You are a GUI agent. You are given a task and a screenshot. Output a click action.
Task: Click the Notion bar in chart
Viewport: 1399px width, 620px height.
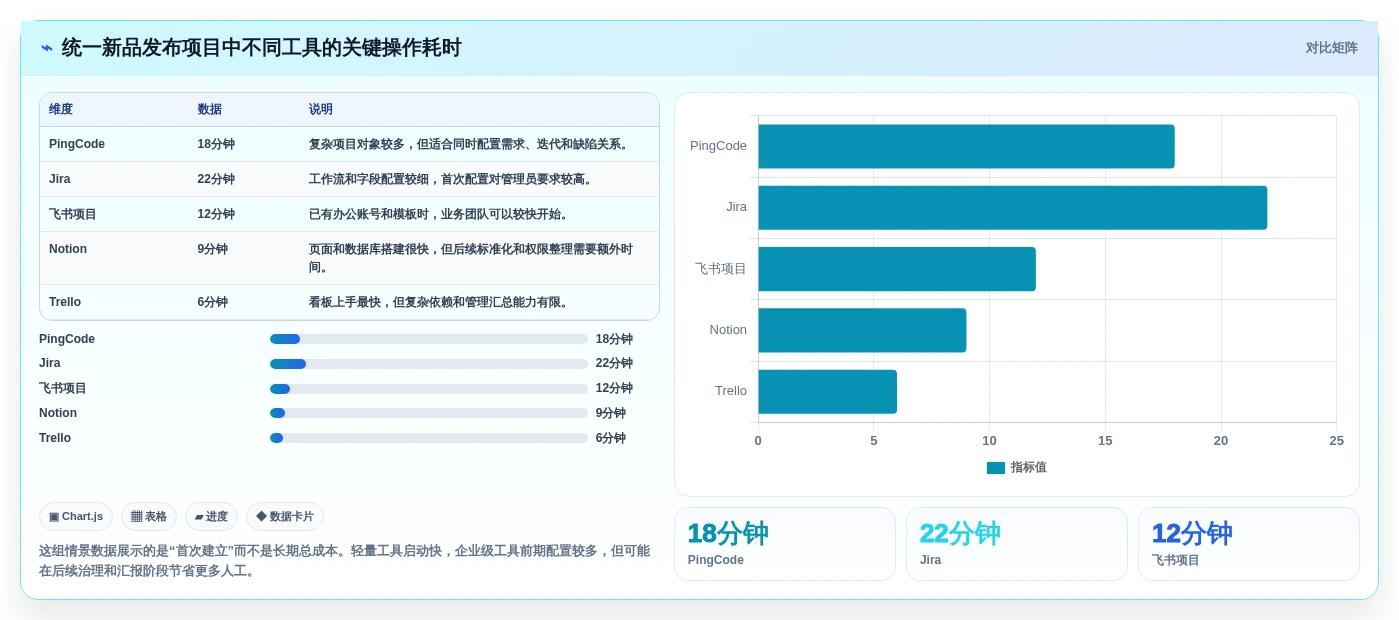(x=862, y=330)
